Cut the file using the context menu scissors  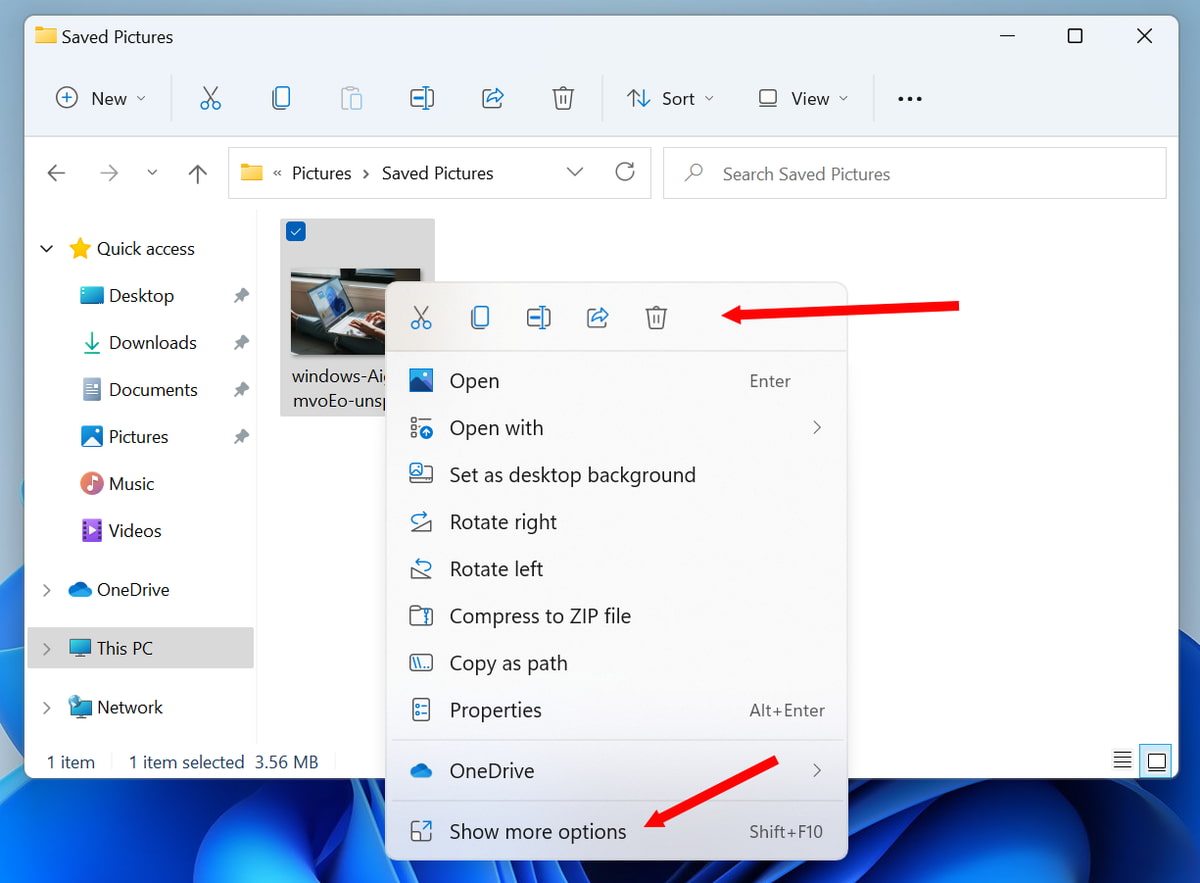[x=421, y=318]
